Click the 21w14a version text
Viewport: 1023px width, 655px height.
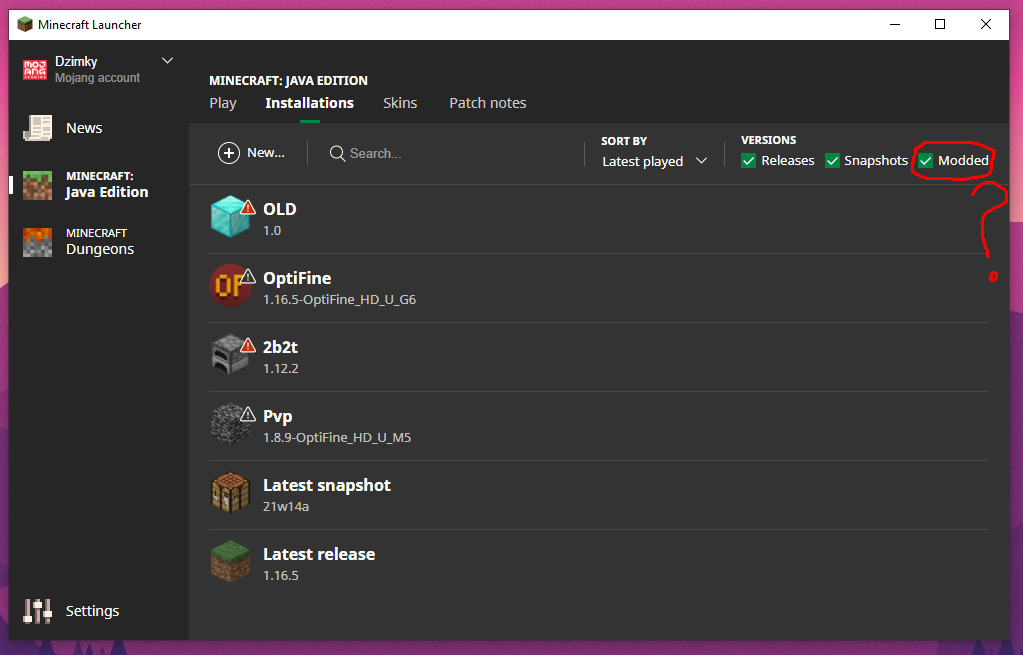click(286, 506)
